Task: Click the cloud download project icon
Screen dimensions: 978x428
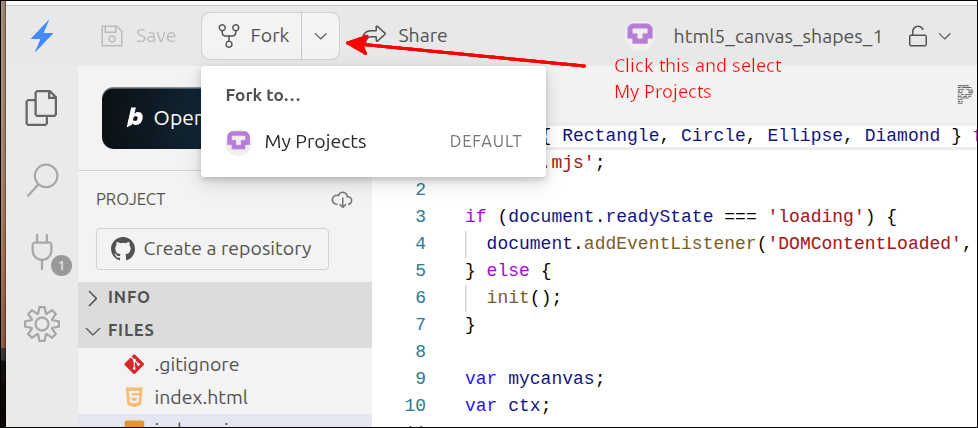Action: pos(342,200)
